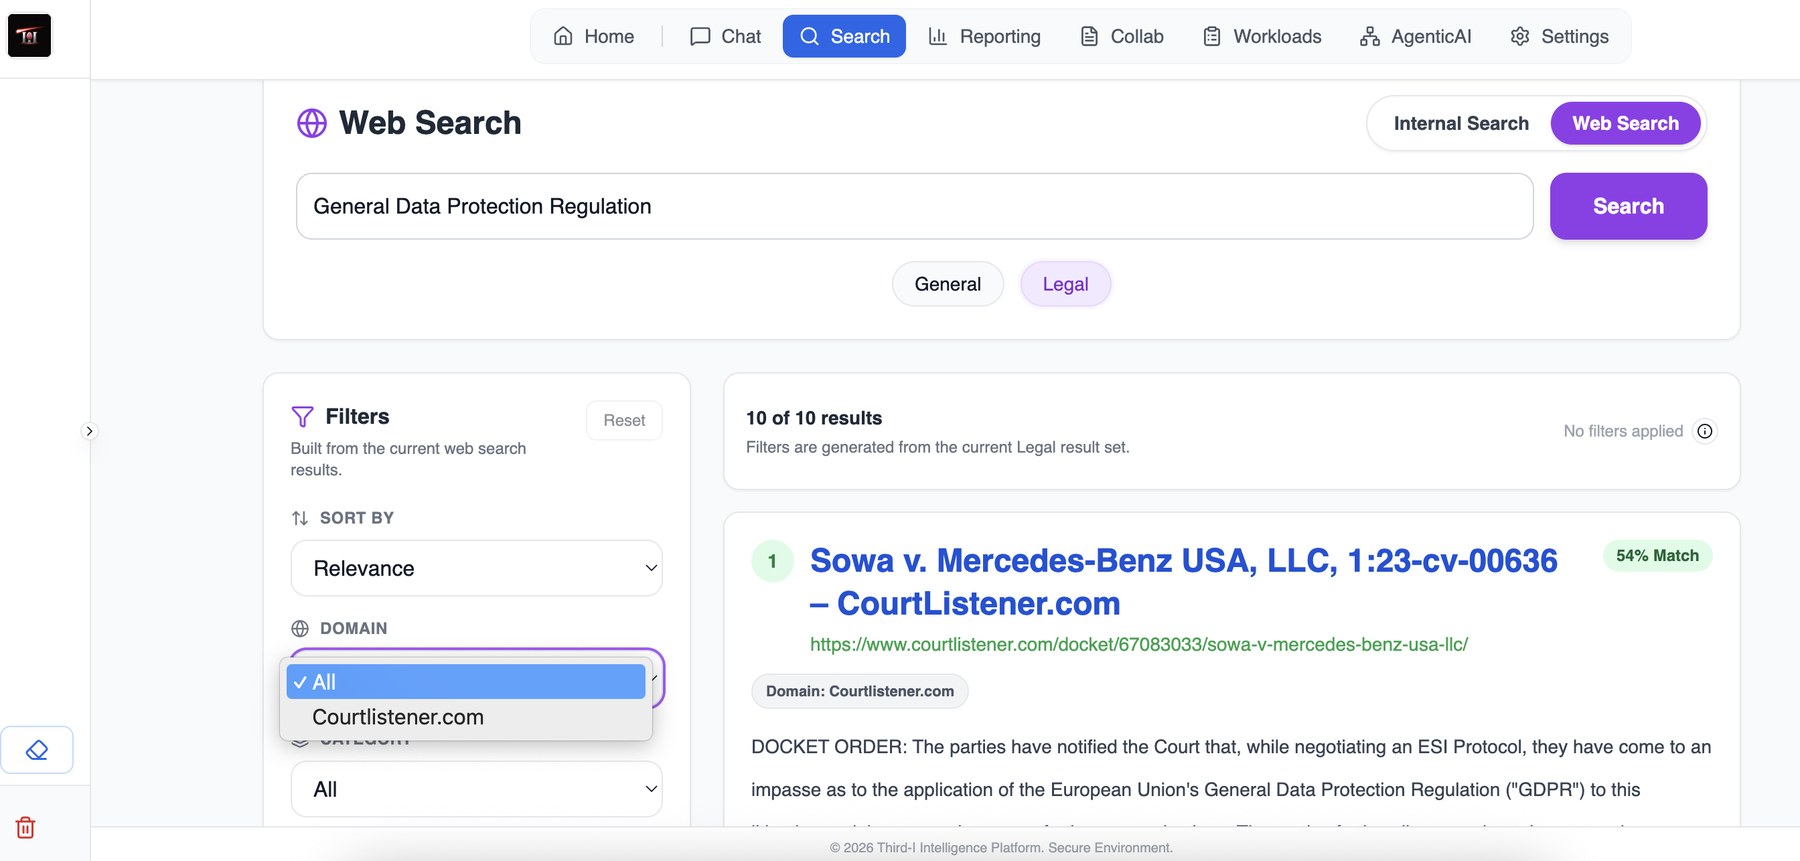Click the eraser icon in the sidebar
This screenshot has width=1800, height=861.
point(37,750)
